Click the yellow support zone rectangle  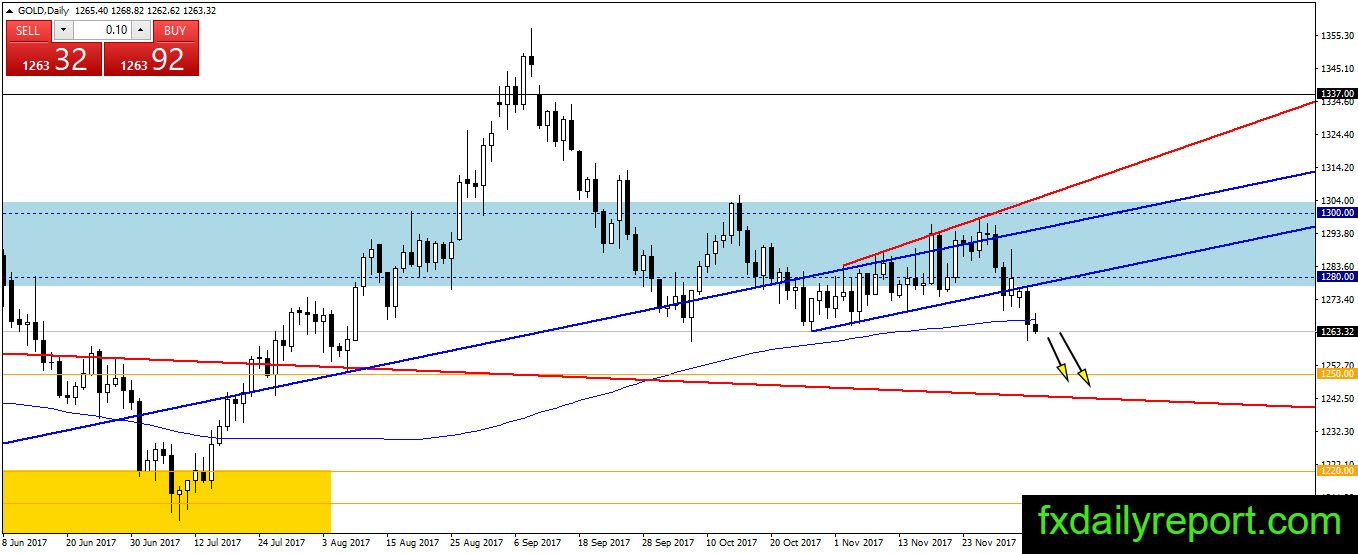tap(166, 501)
